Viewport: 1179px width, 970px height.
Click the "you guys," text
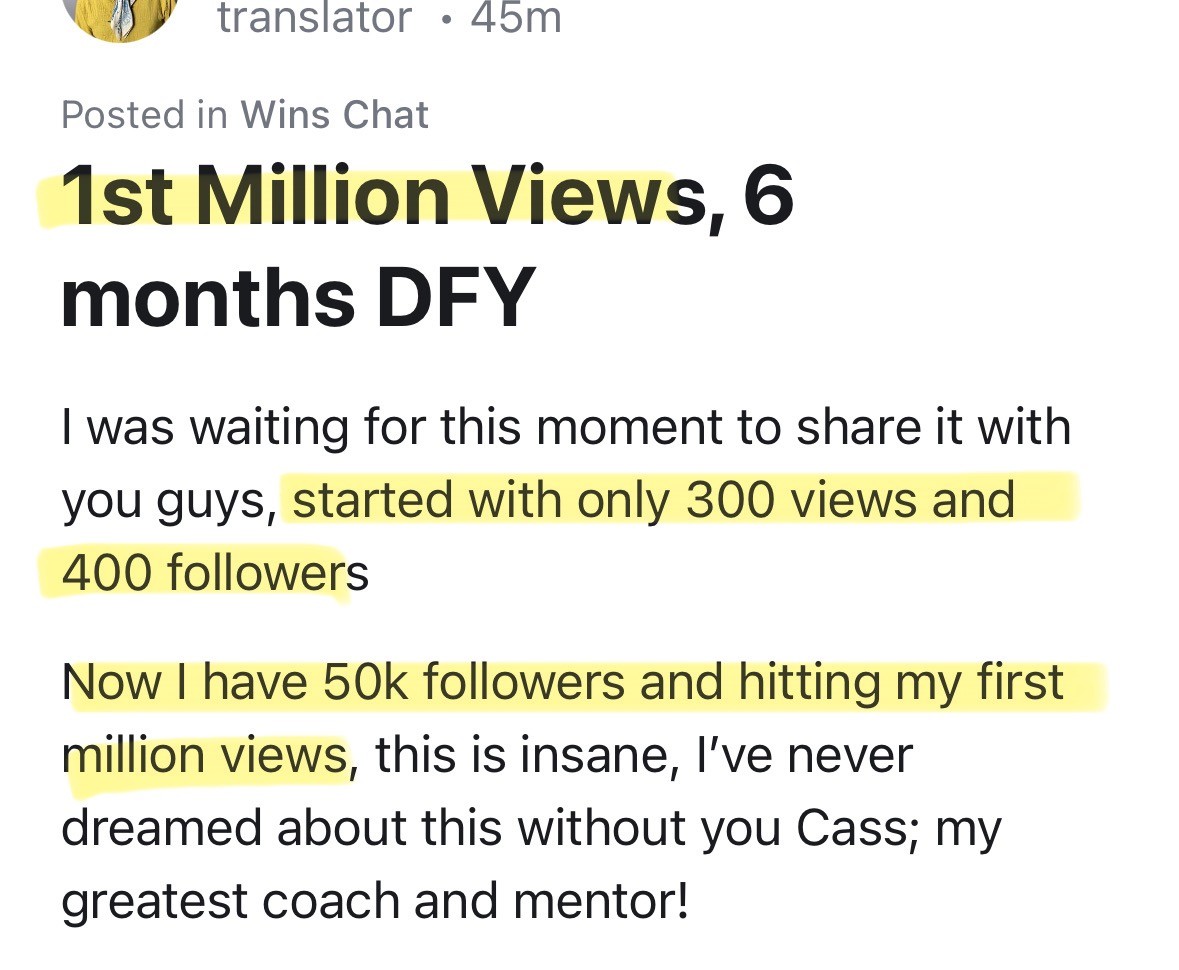point(170,502)
